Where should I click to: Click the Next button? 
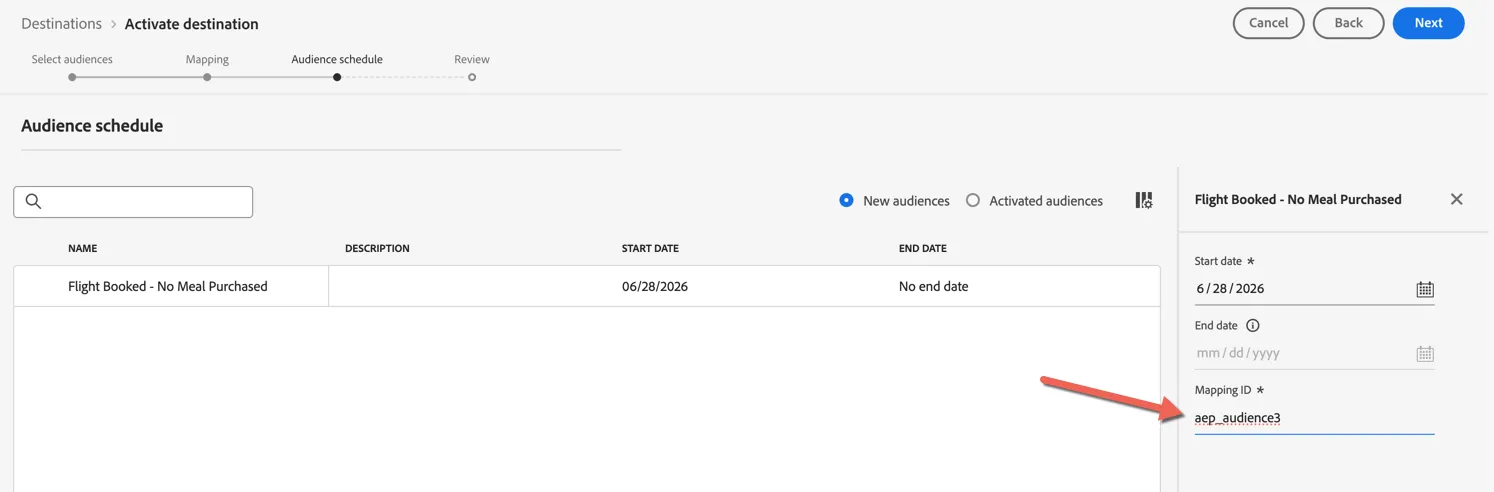1428,23
